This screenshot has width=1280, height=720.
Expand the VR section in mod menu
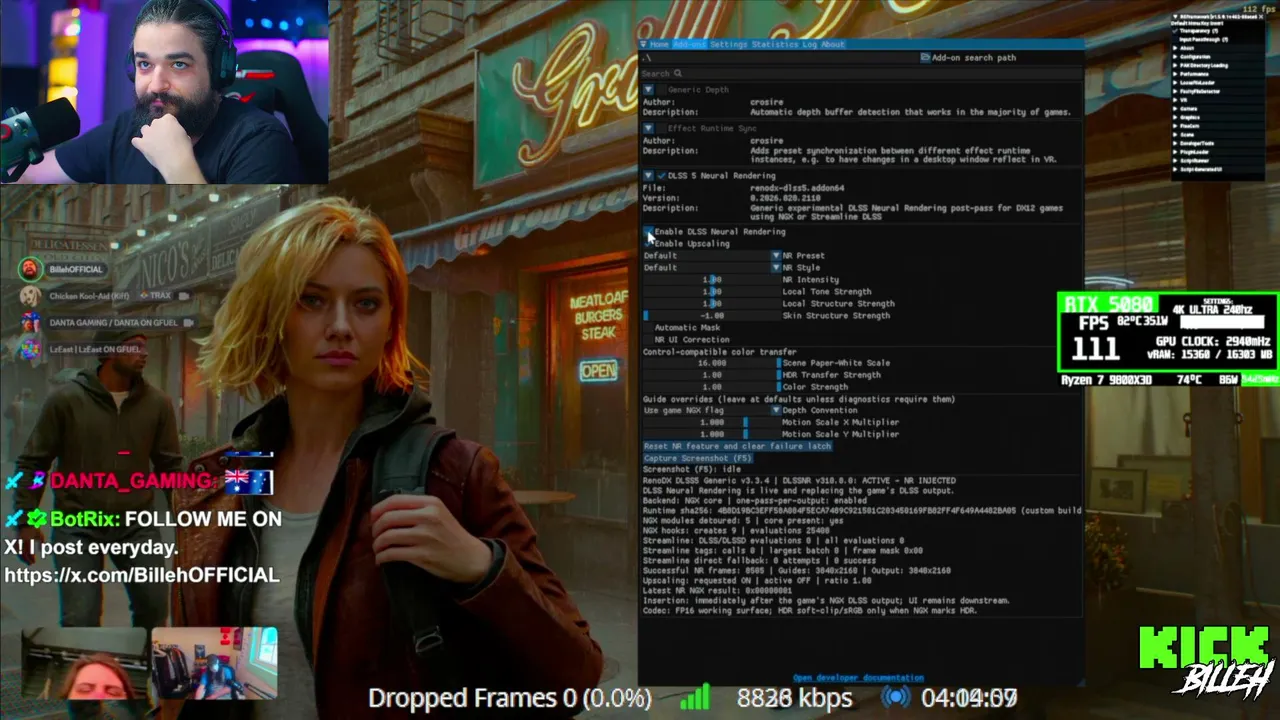[1182, 100]
